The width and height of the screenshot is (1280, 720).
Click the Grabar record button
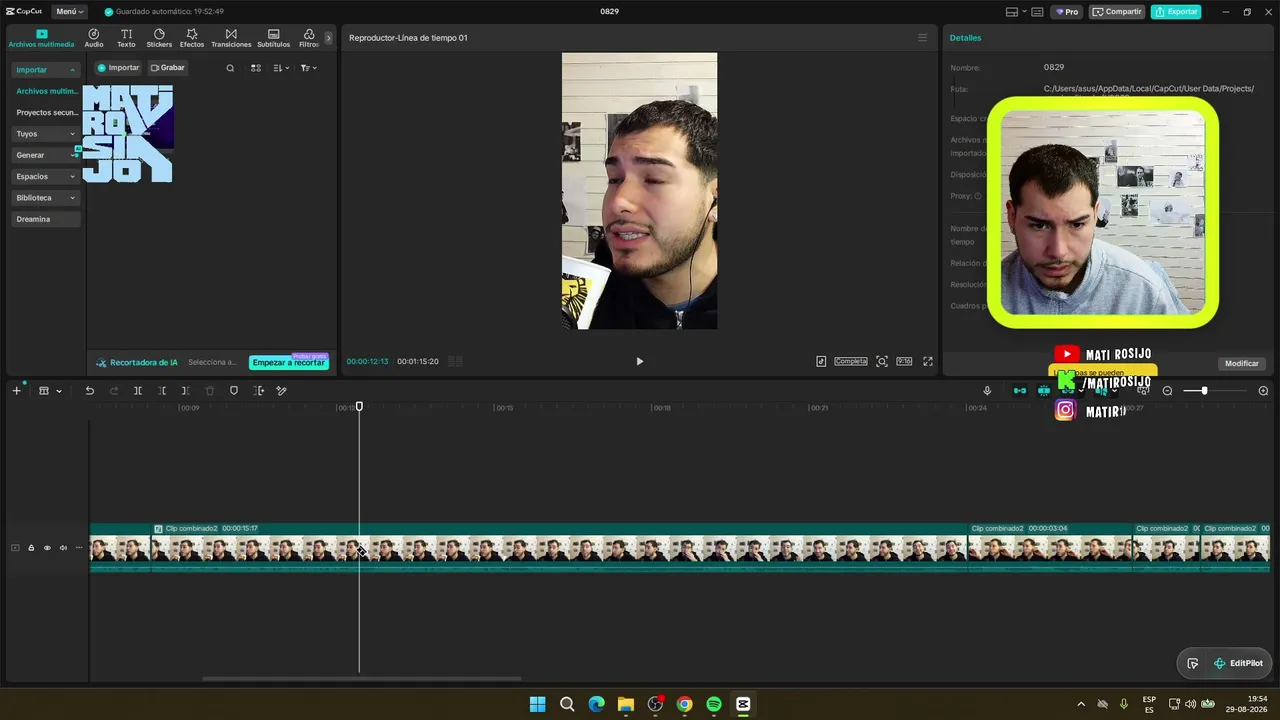tap(168, 68)
